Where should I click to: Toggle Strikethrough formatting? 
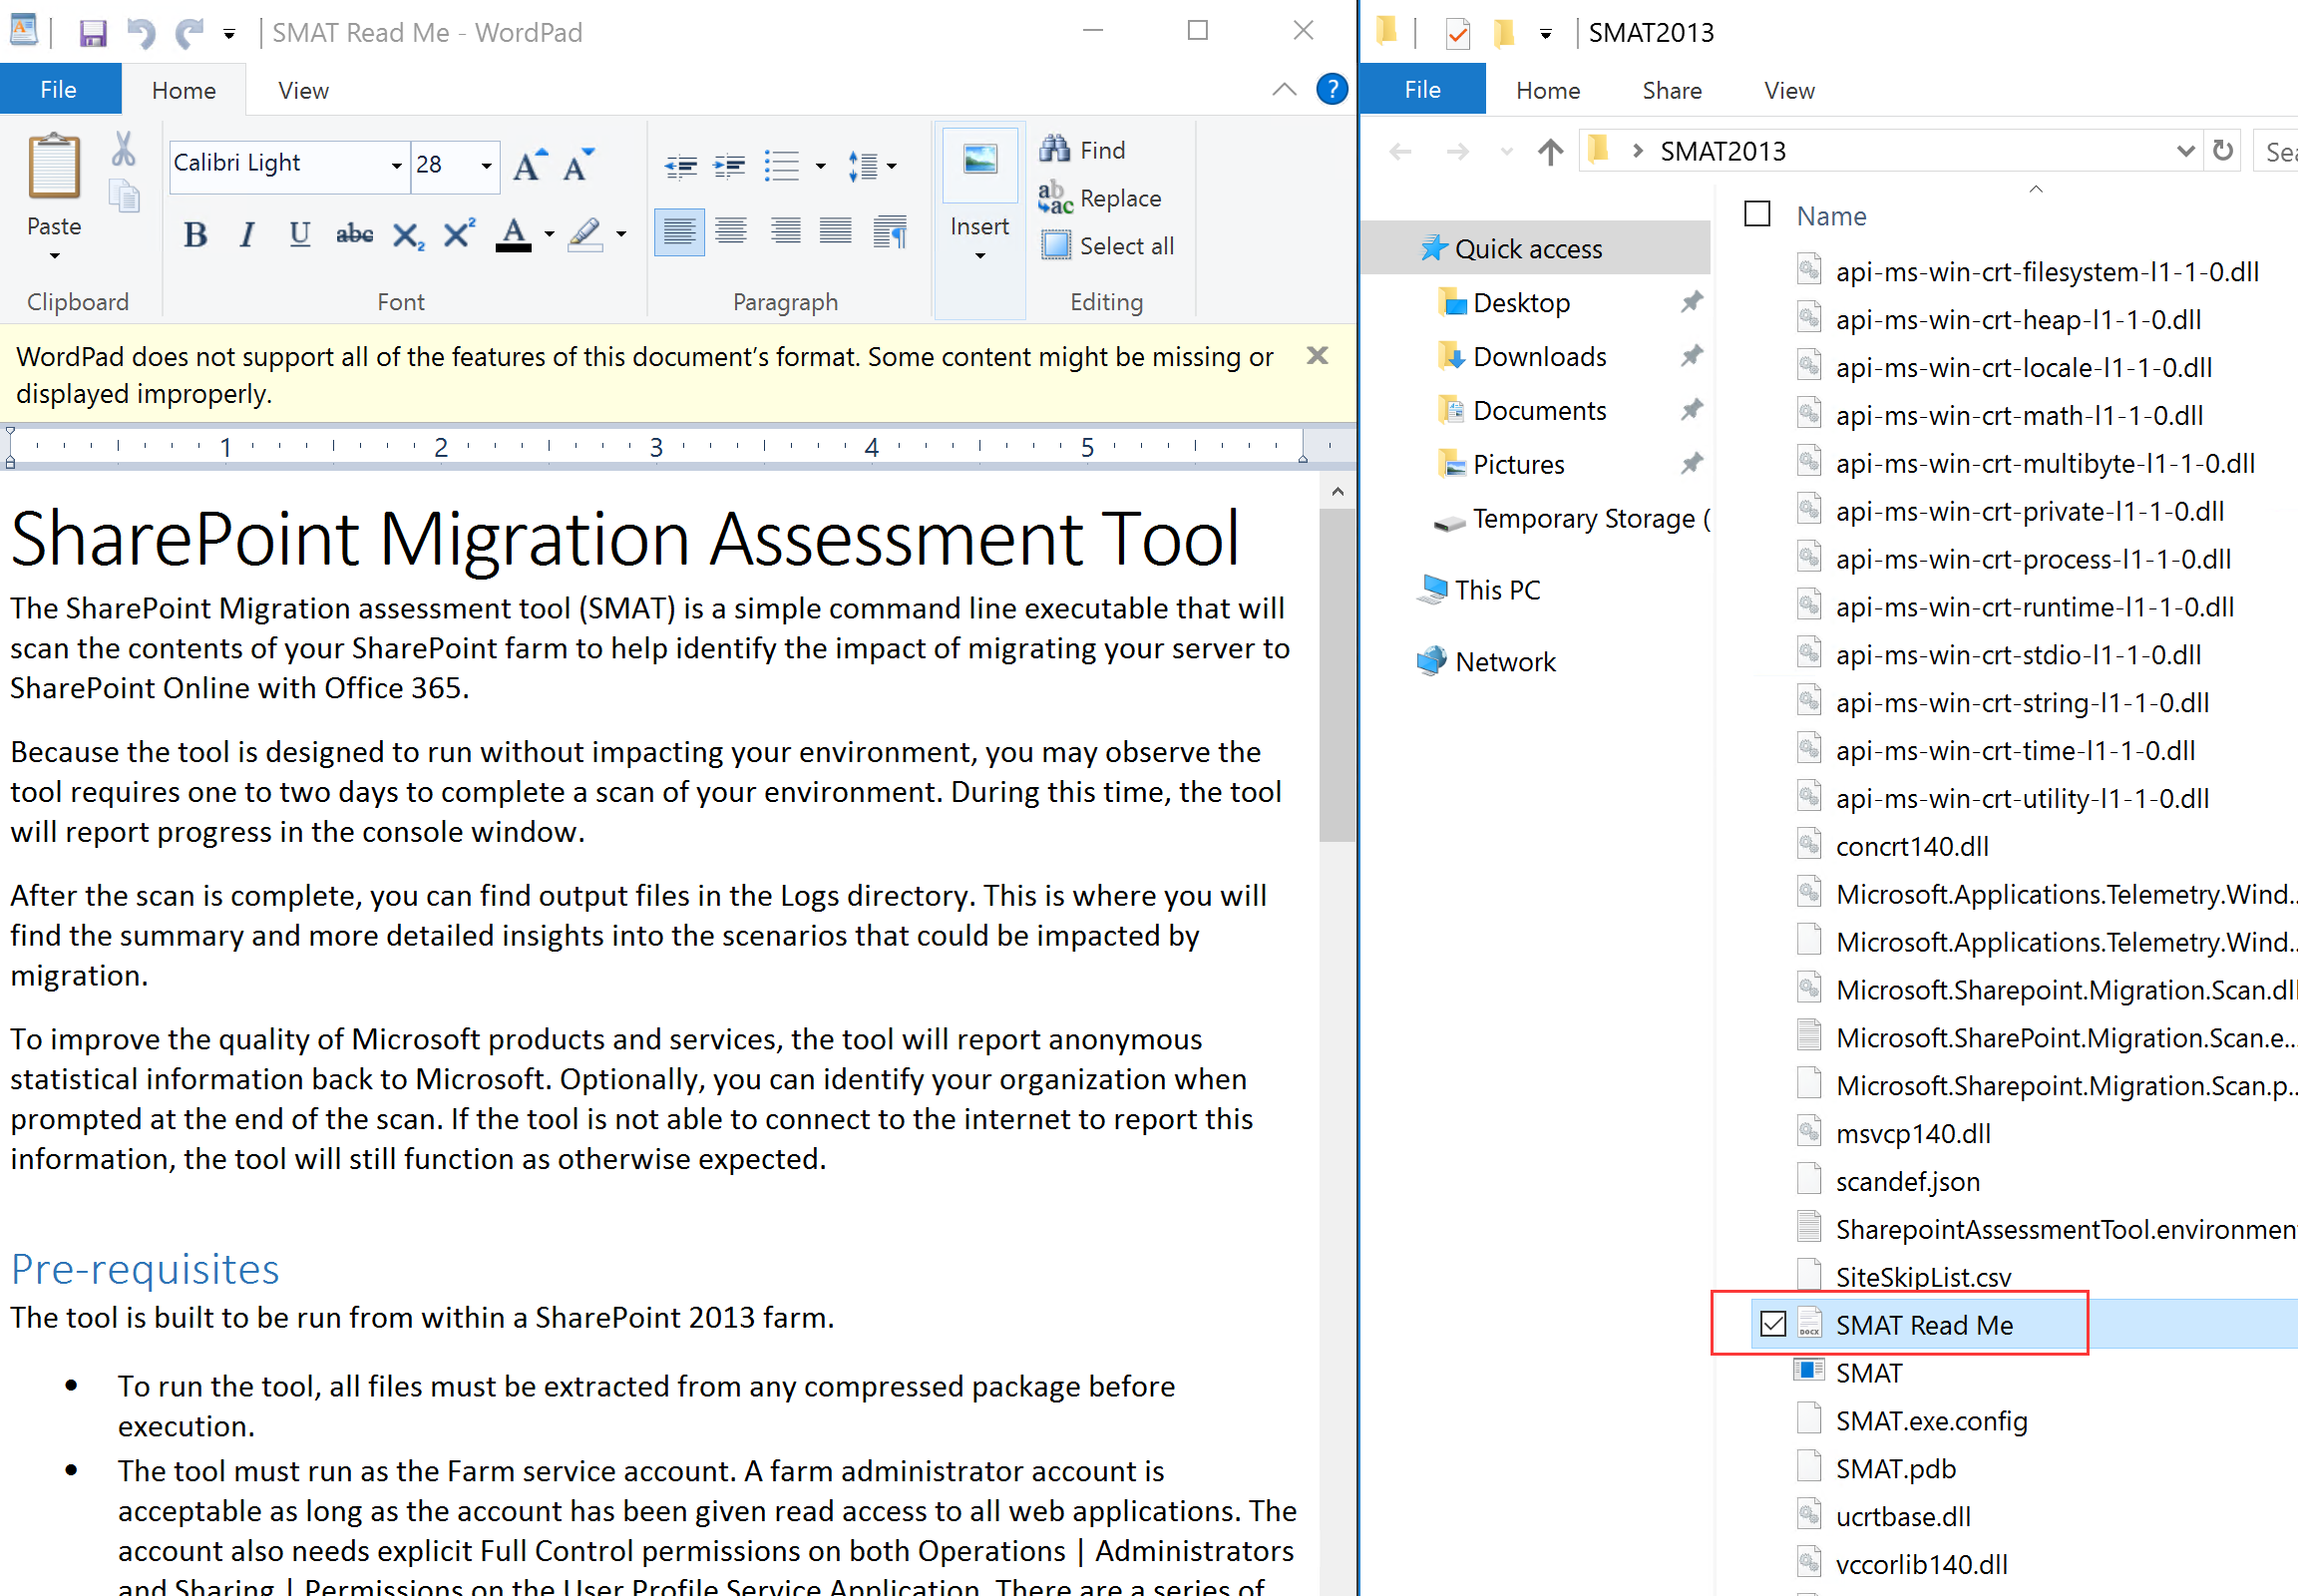(354, 234)
